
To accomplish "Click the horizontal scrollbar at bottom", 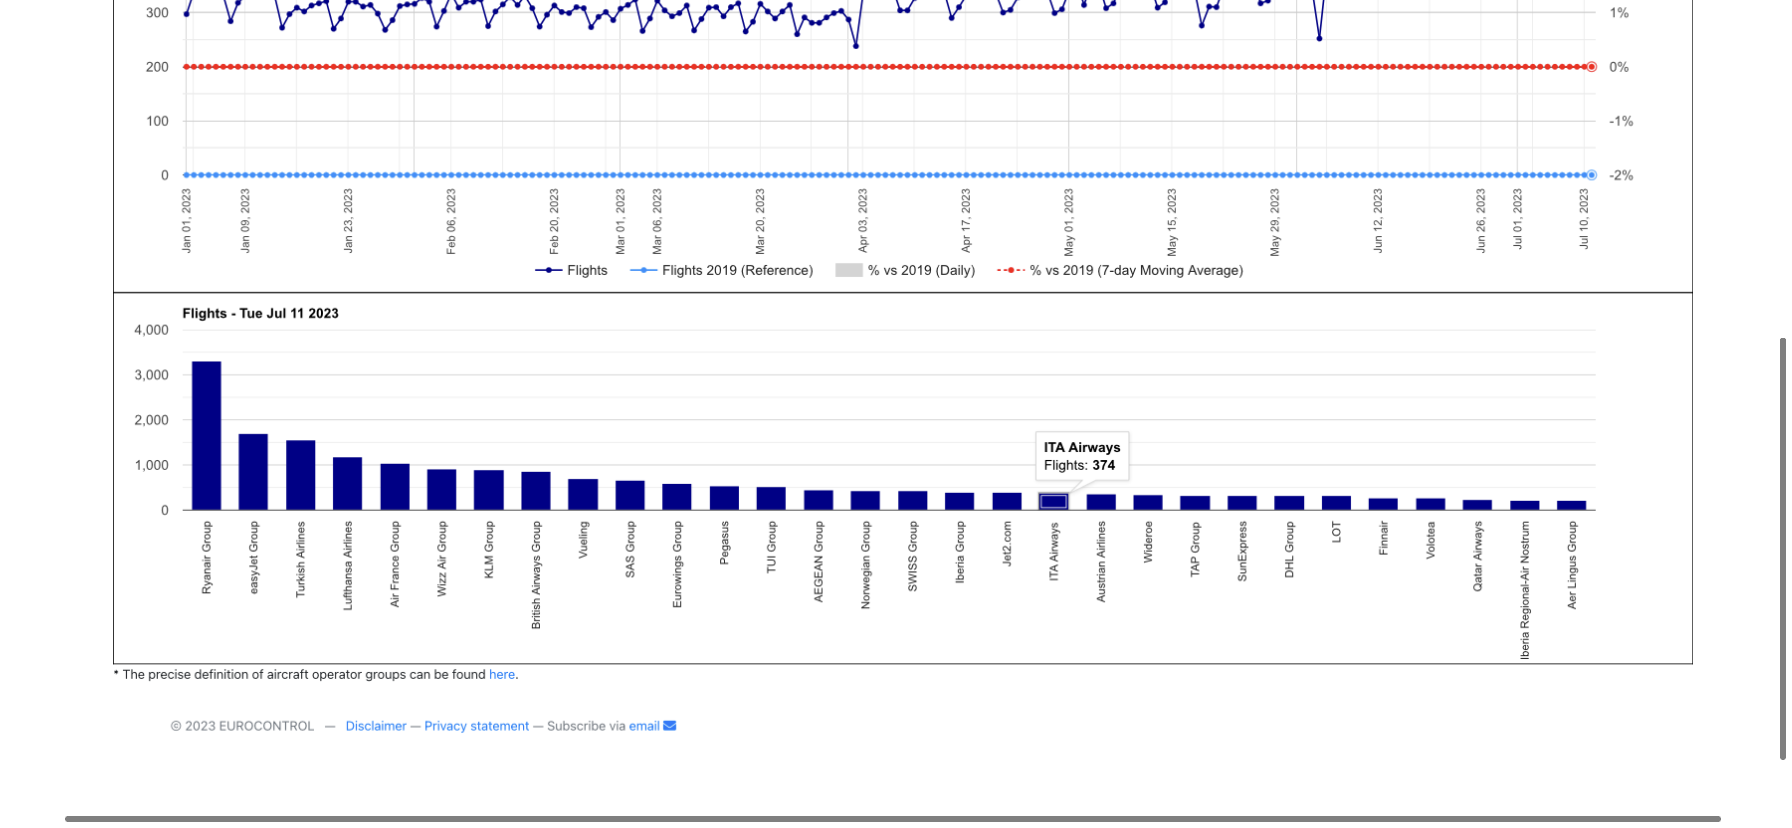I will (x=892, y=819).
